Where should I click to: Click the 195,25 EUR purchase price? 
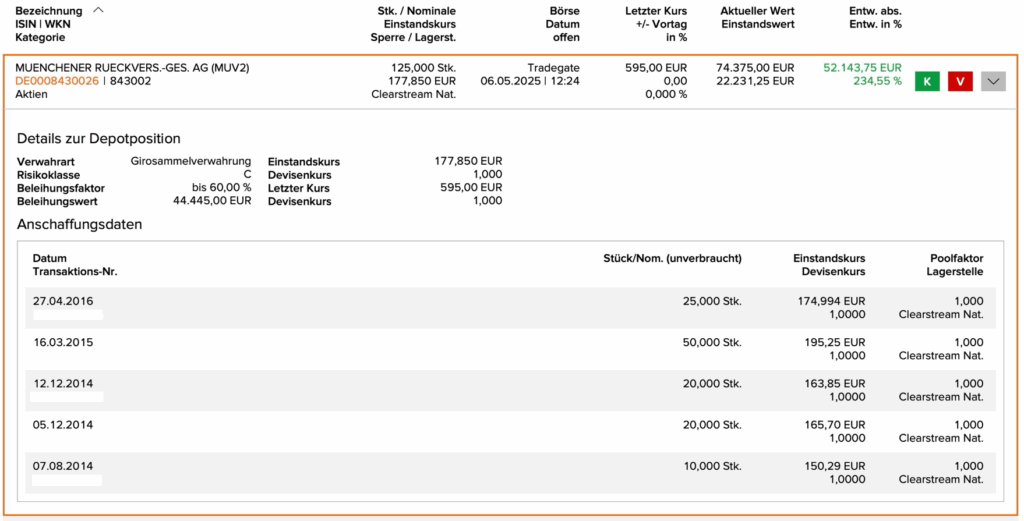(x=835, y=342)
